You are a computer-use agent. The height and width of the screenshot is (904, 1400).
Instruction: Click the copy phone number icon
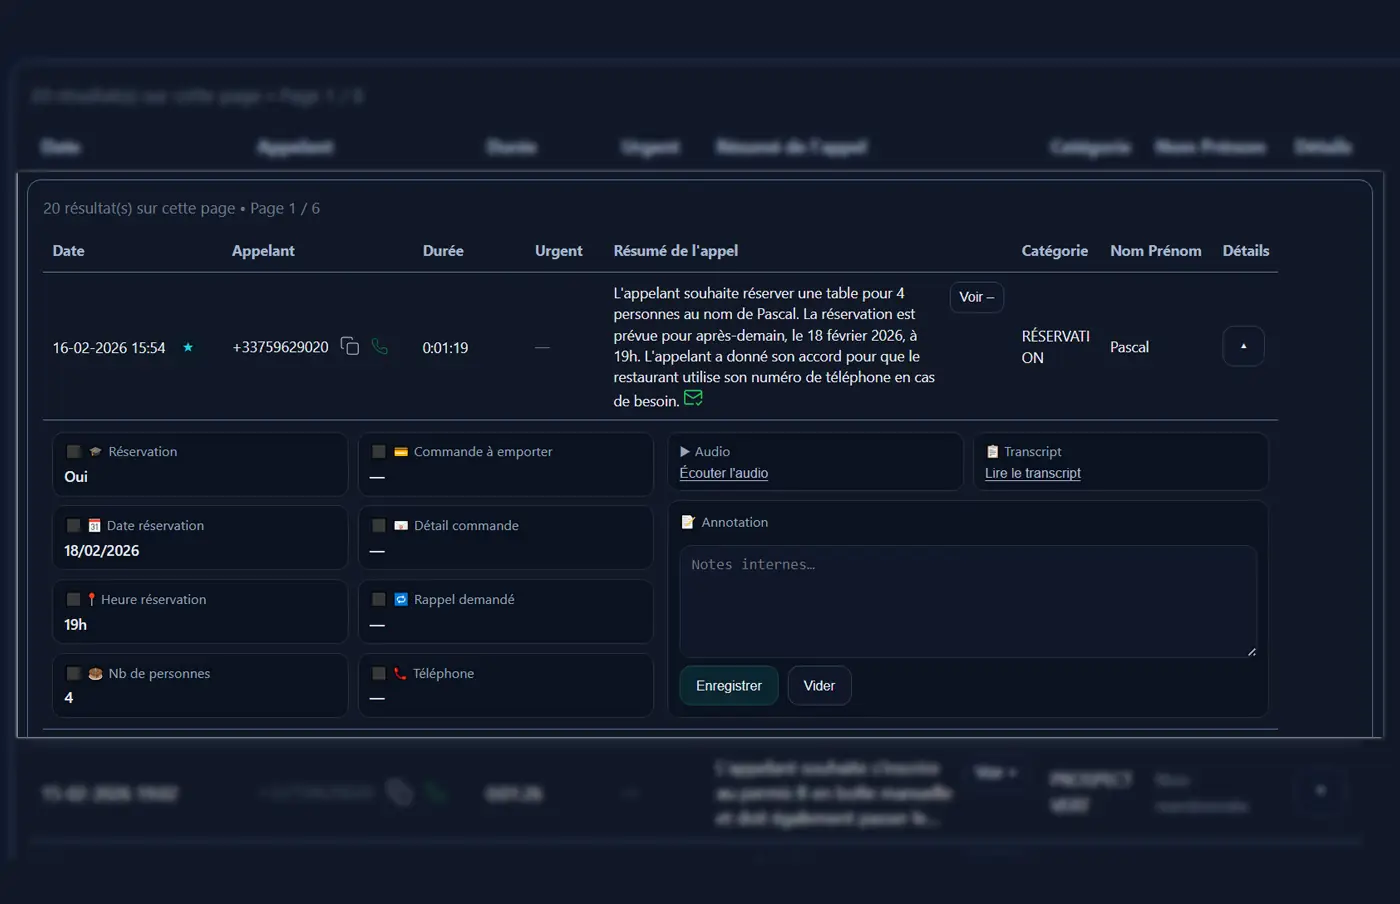(349, 346)
